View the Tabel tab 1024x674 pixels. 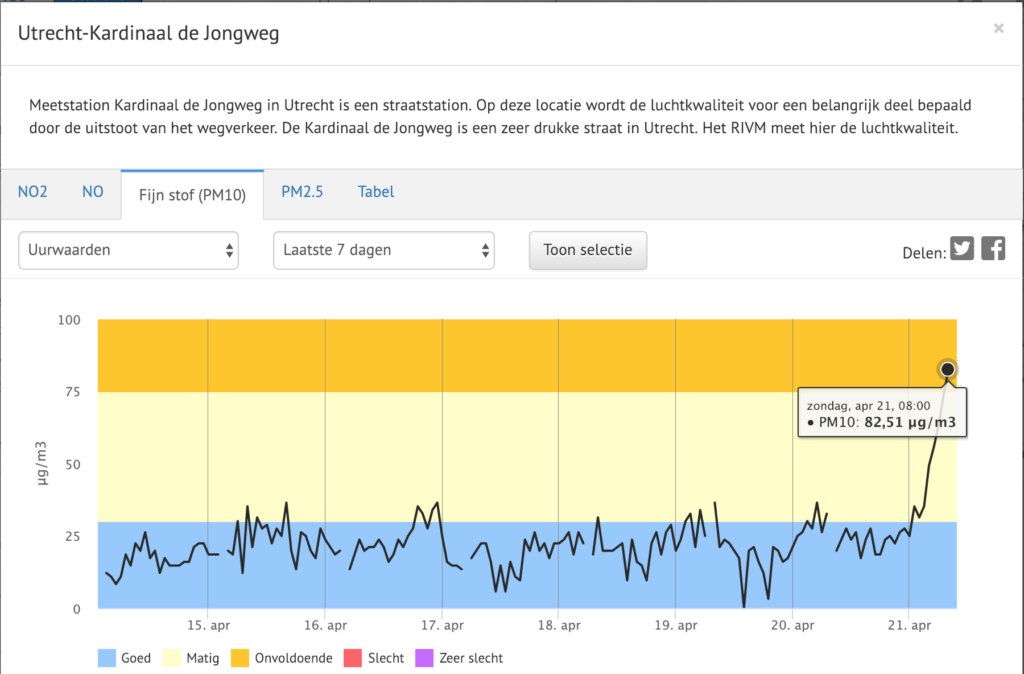coord(376,192)
